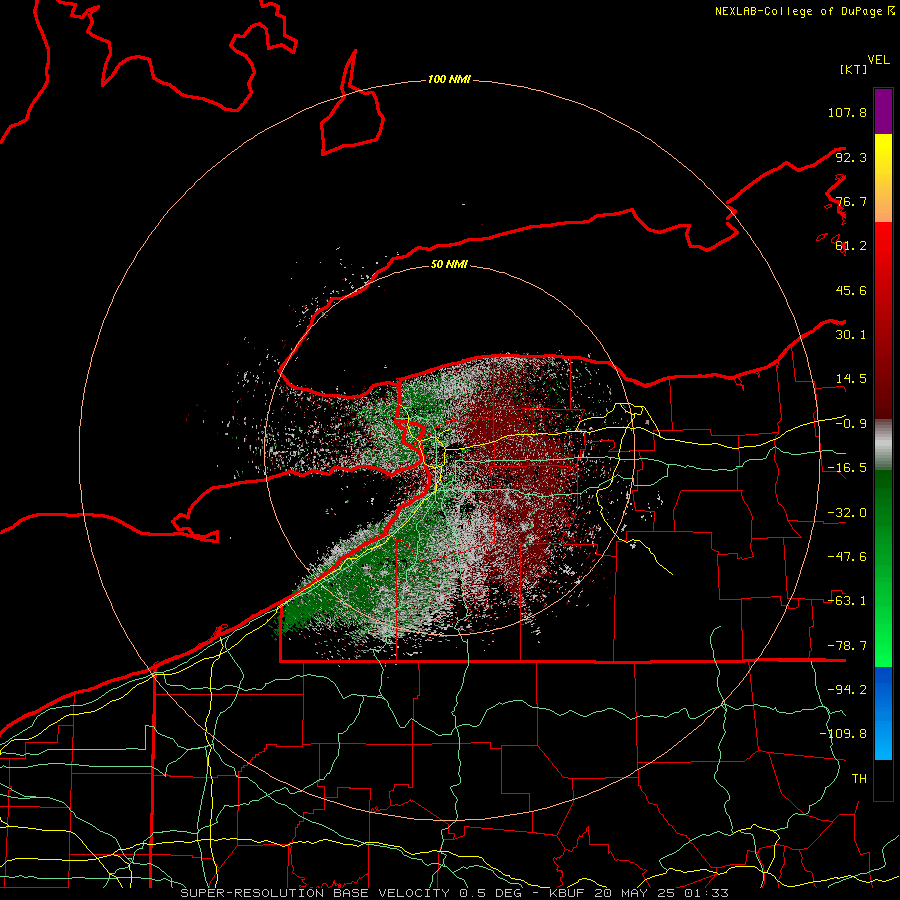Click the [KT] units label

pyautogui.click(x=854, y=69)
